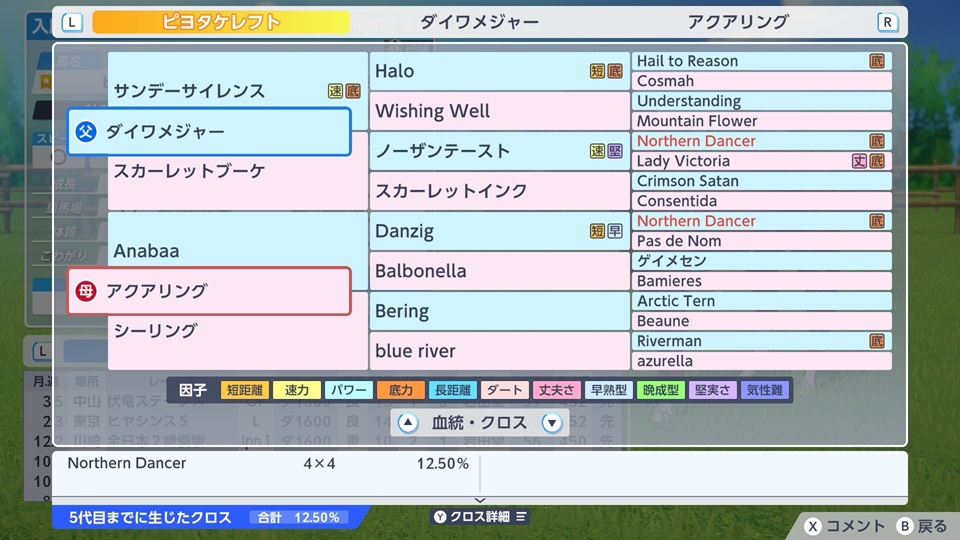Expand the cross list with the chevron

[480, 500]
